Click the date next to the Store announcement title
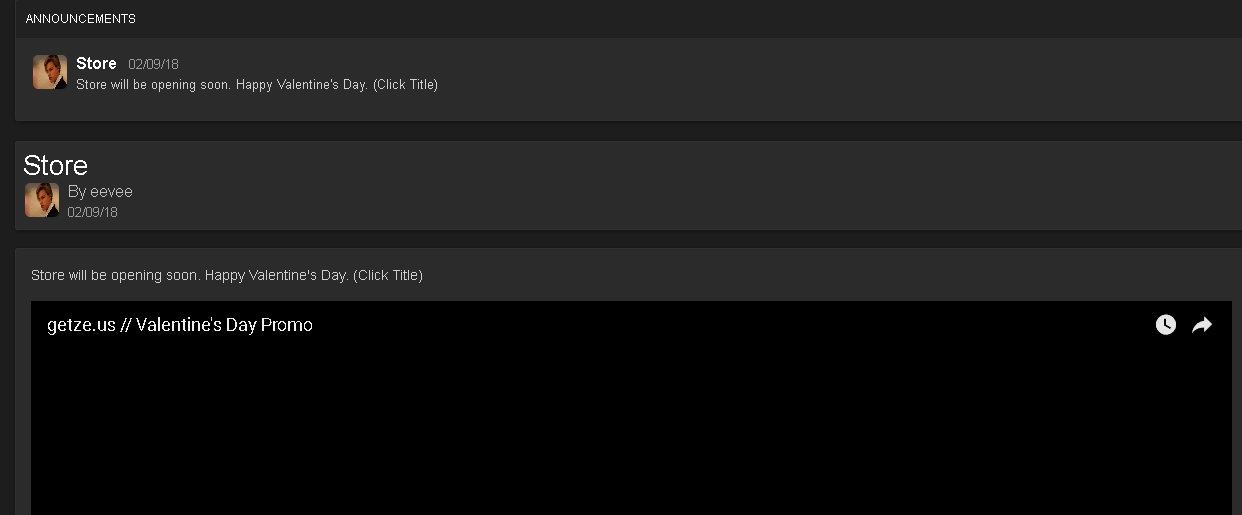Image resolution: width=1242 pixels, height=515 pixels. click(x=153, y=65)
